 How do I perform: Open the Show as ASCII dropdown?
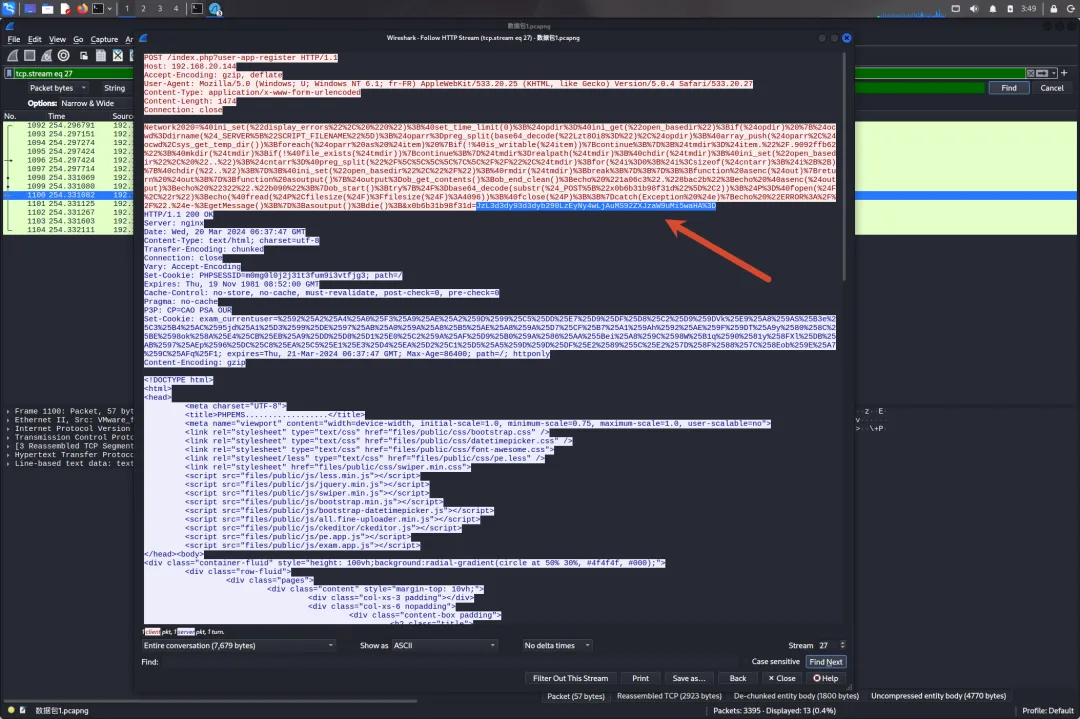(x=444, y=645)
